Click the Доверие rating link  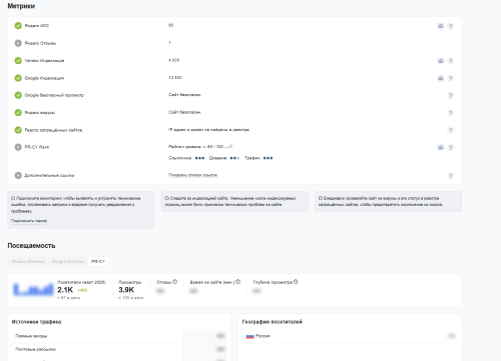[218, 158]
